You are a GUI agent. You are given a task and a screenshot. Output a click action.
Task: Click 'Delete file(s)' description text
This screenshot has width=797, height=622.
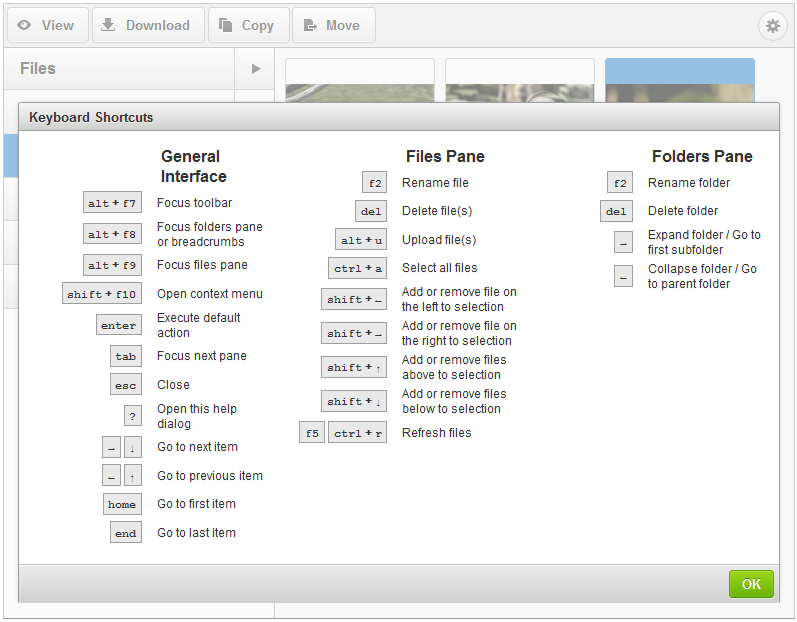437,211
